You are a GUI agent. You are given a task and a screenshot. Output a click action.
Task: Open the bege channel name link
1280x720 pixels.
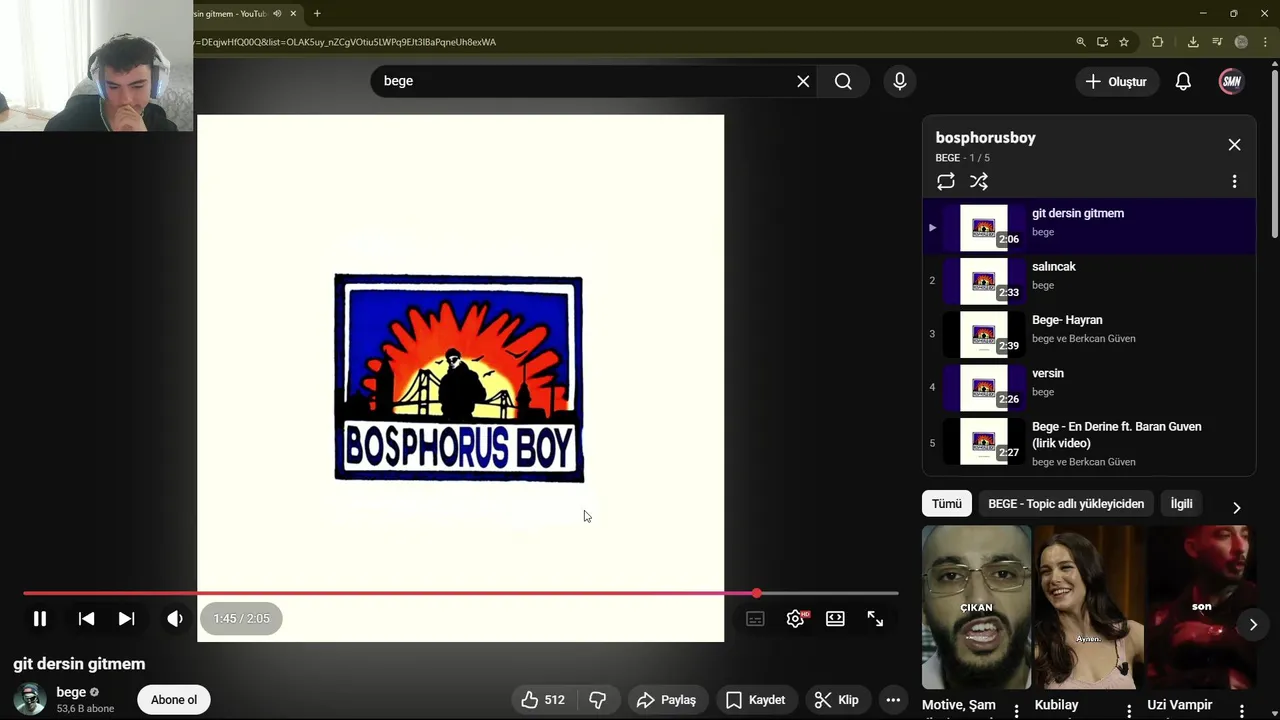71,692
